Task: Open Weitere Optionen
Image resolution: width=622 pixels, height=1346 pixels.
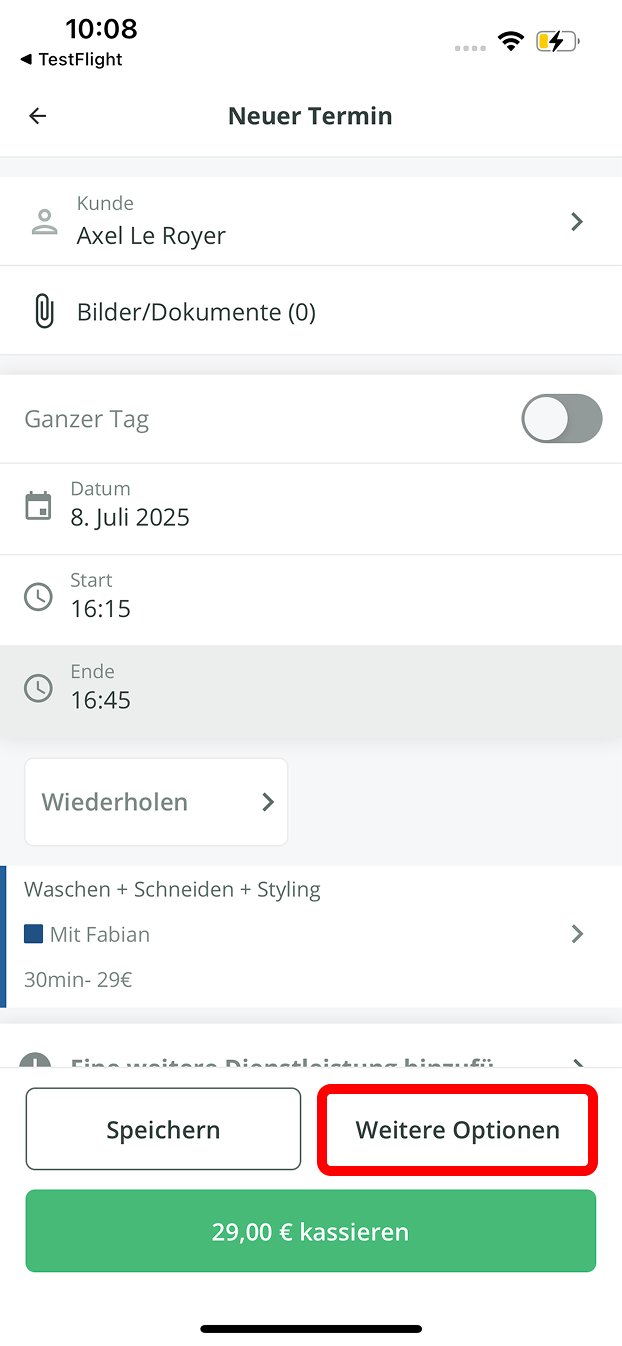Action: pyautogui.click(x=458, y=1130)
